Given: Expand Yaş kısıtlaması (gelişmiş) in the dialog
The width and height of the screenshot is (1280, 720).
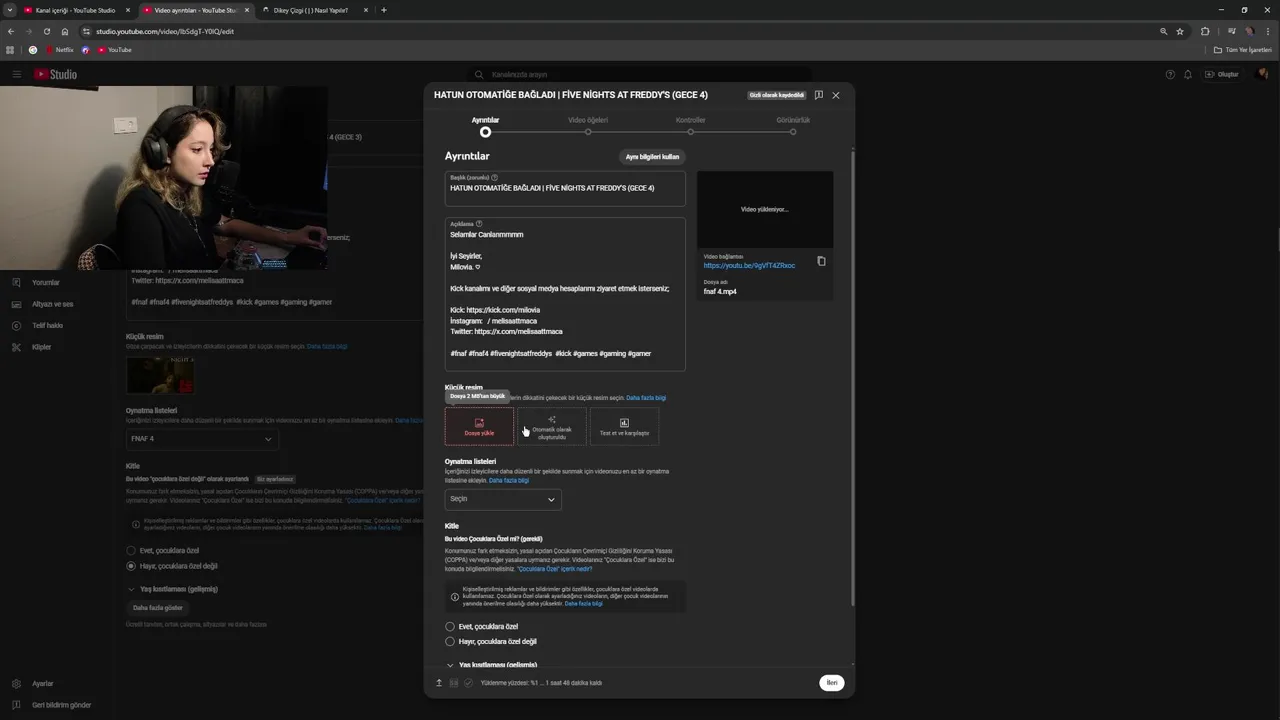Looking at the screenshot, I should pyautogui.click(x=493, y=665).
